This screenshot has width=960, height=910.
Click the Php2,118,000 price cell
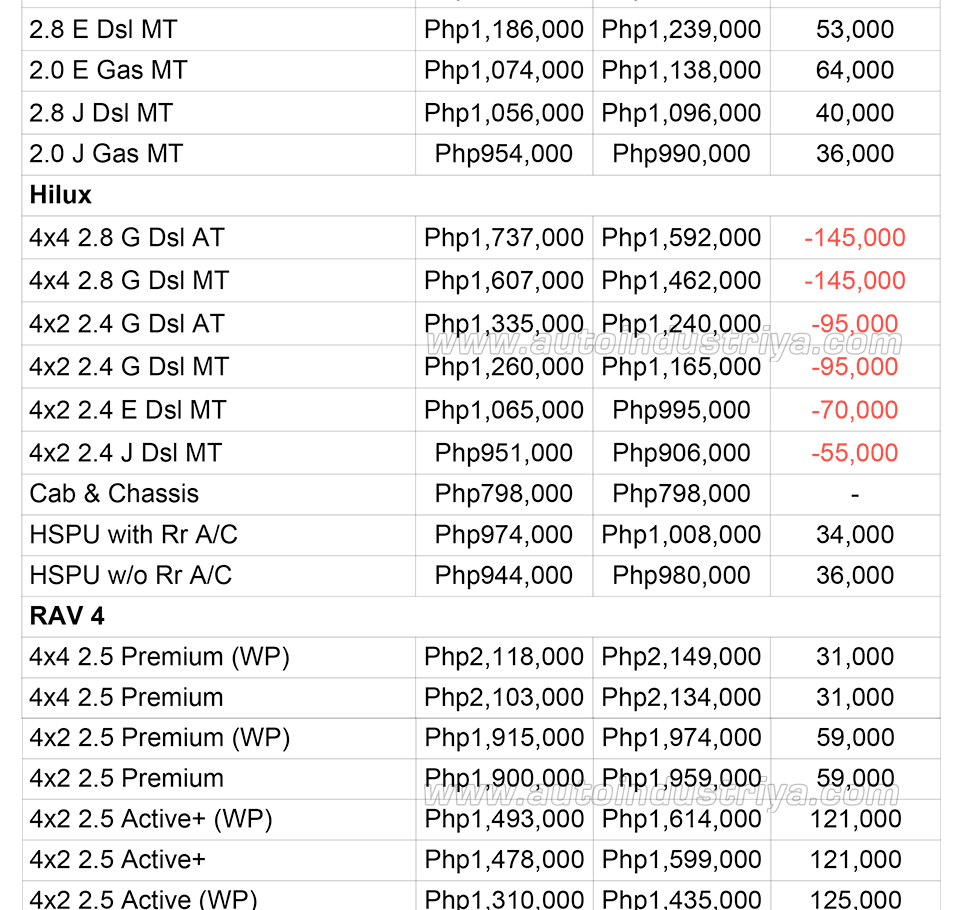(x=504, y=657)
